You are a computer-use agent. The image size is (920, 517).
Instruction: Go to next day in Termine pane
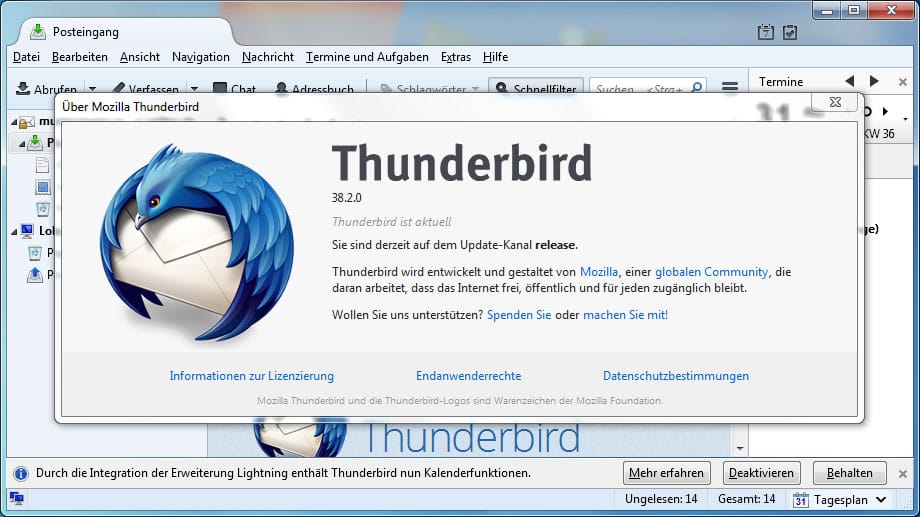pos(874,81)
